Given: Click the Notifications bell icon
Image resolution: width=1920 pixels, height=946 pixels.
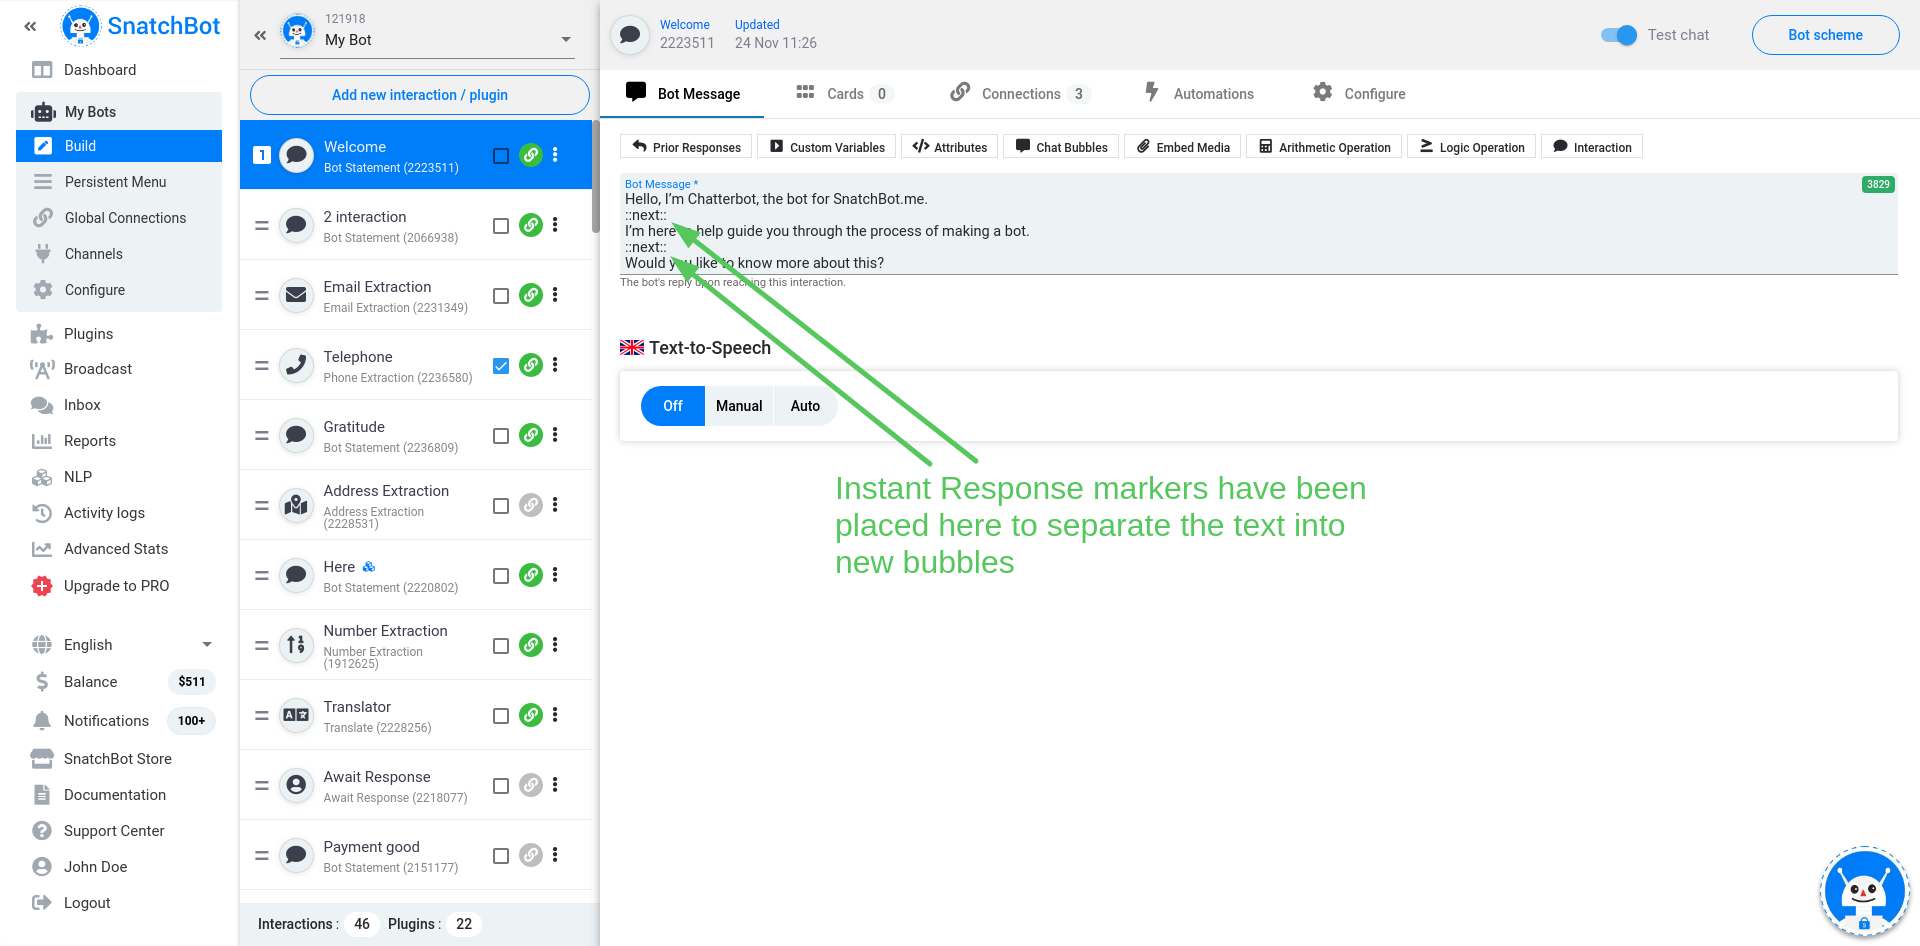Looking at the screenshot, I should tap(42, 721).
